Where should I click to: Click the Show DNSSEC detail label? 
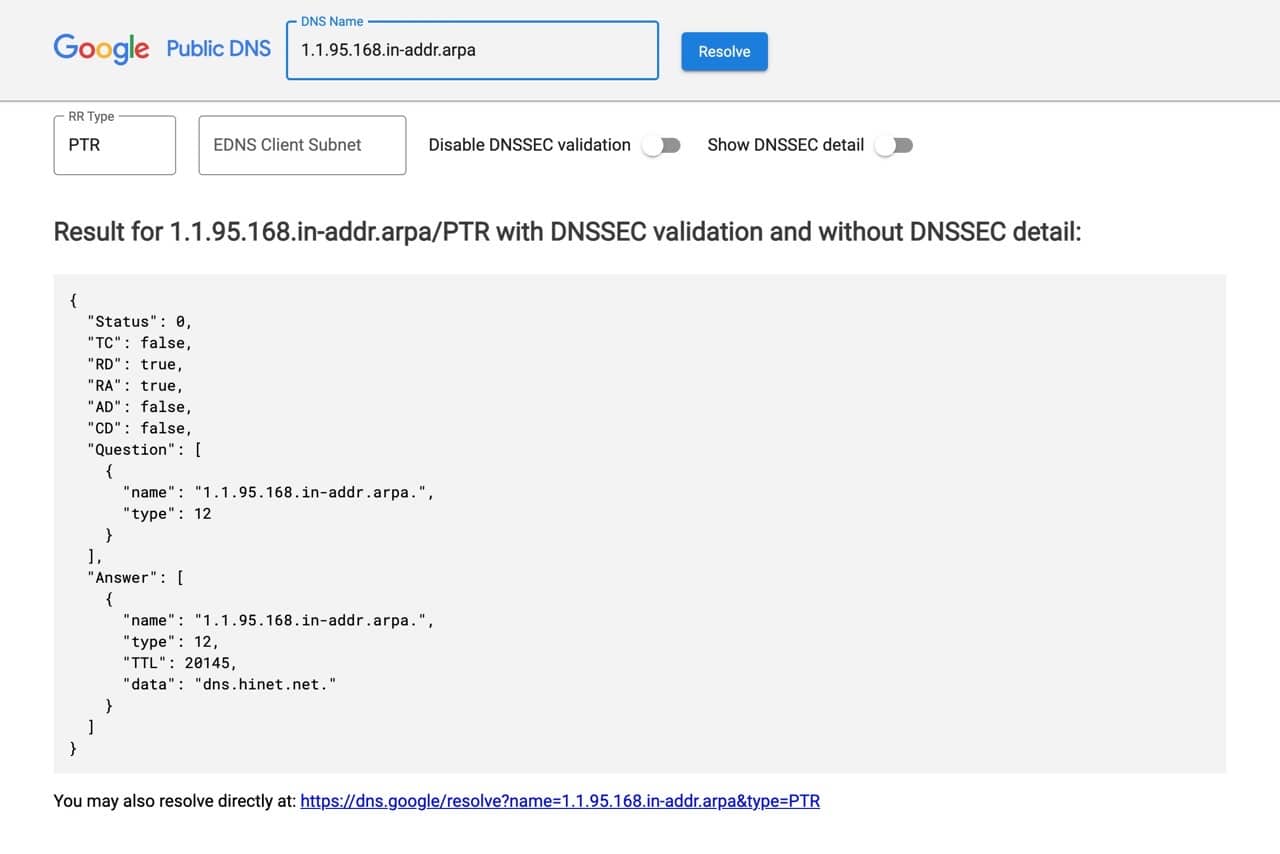[786, 145]
